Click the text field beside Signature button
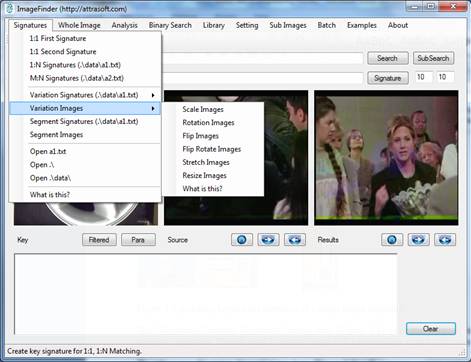Screen dimensions: 471x362 pyautogui.click(x=262, y=78)
